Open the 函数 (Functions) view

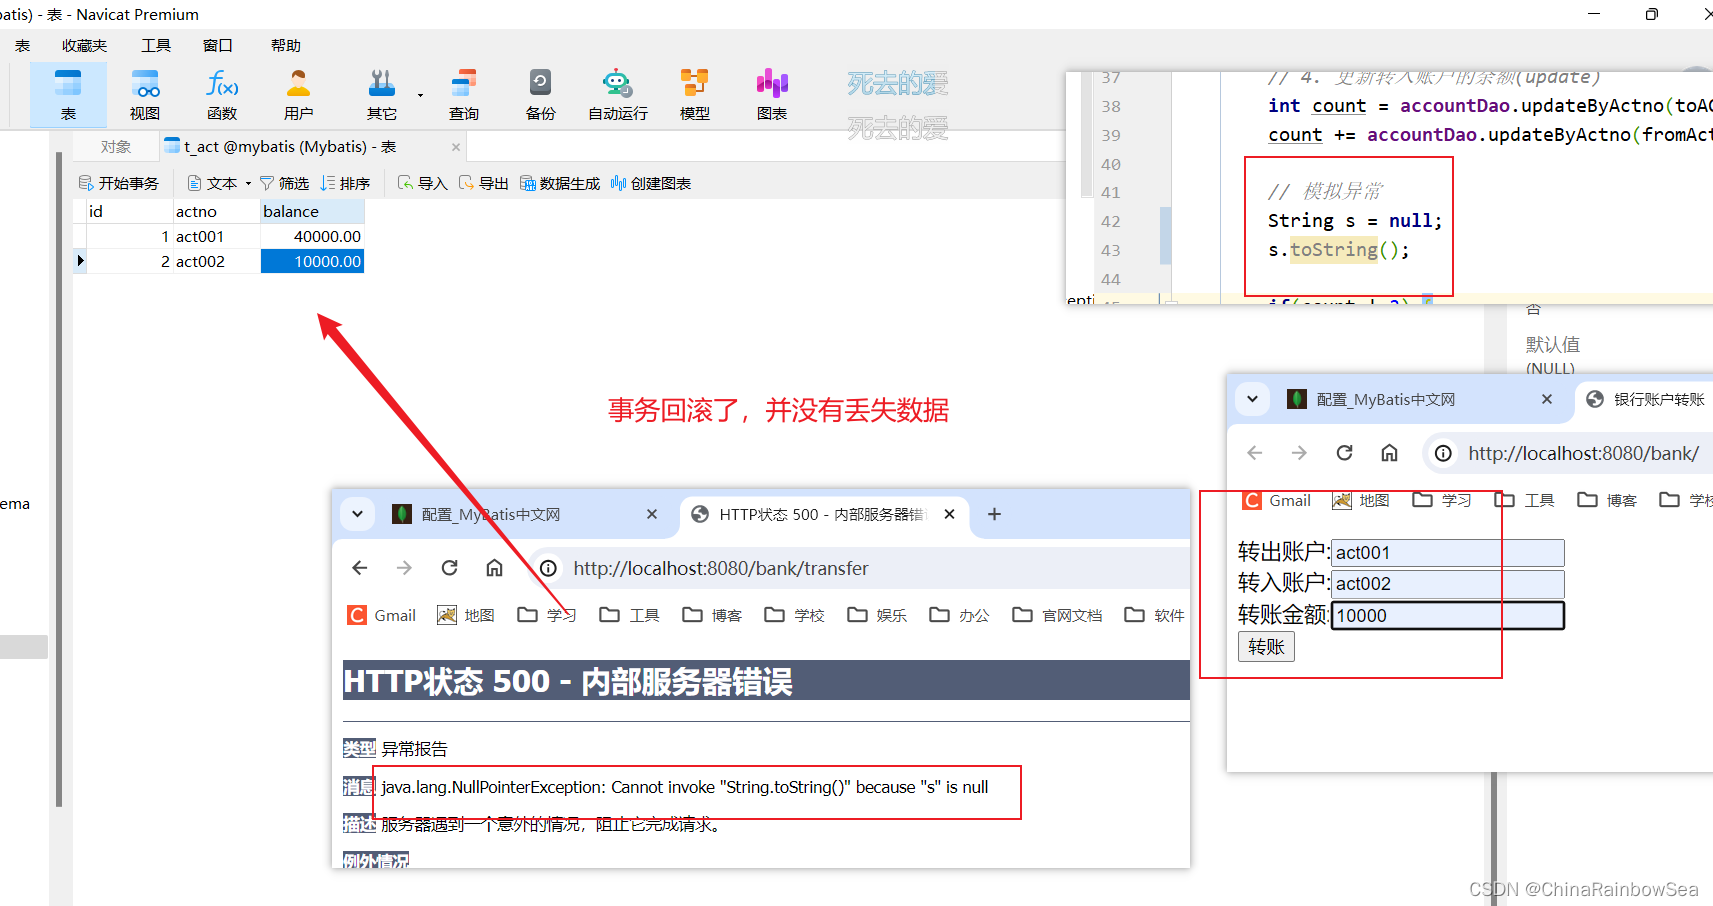point(222,93)
